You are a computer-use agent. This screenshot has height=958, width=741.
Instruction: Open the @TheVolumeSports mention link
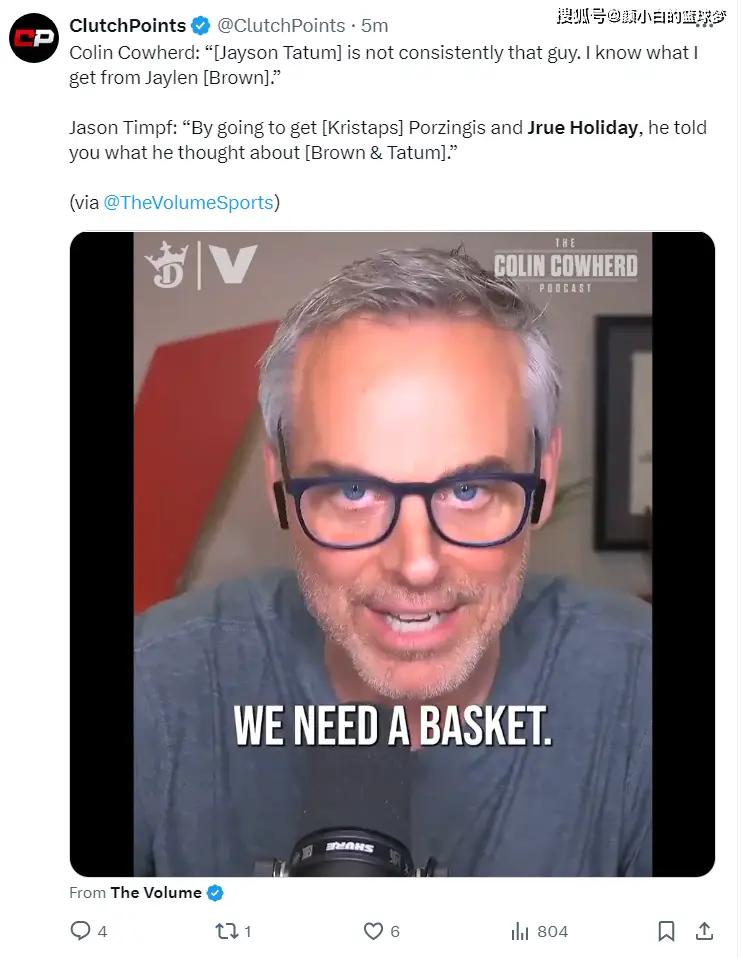coord(188,202)
